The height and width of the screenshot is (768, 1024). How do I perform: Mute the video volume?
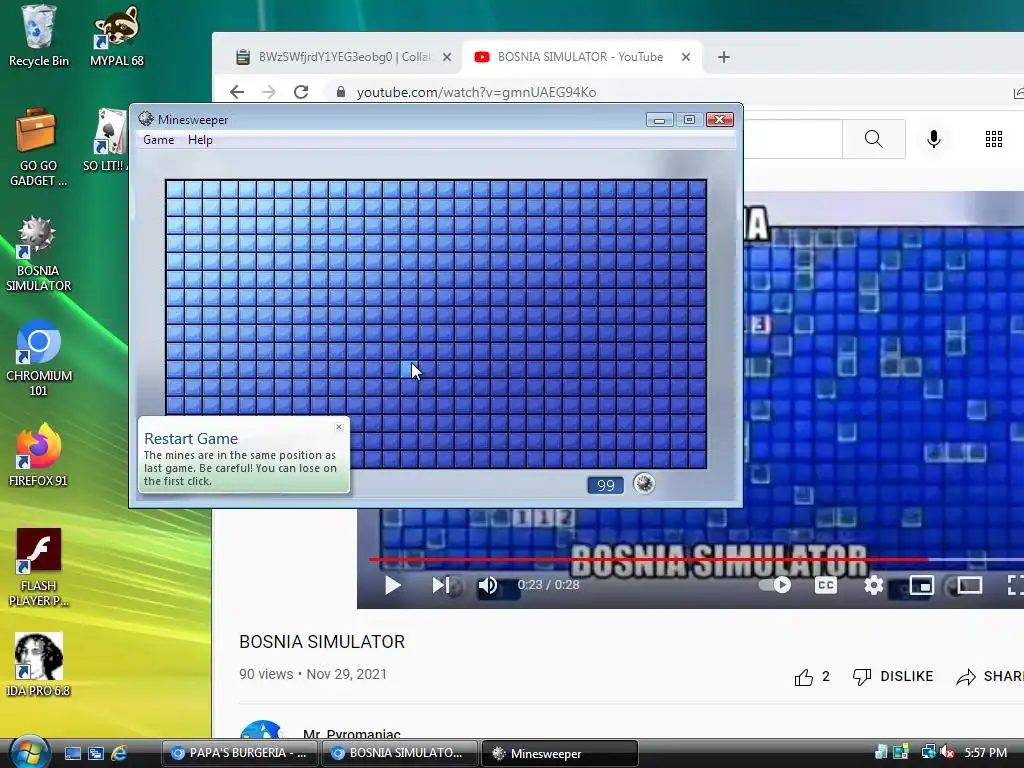(487, 585)
